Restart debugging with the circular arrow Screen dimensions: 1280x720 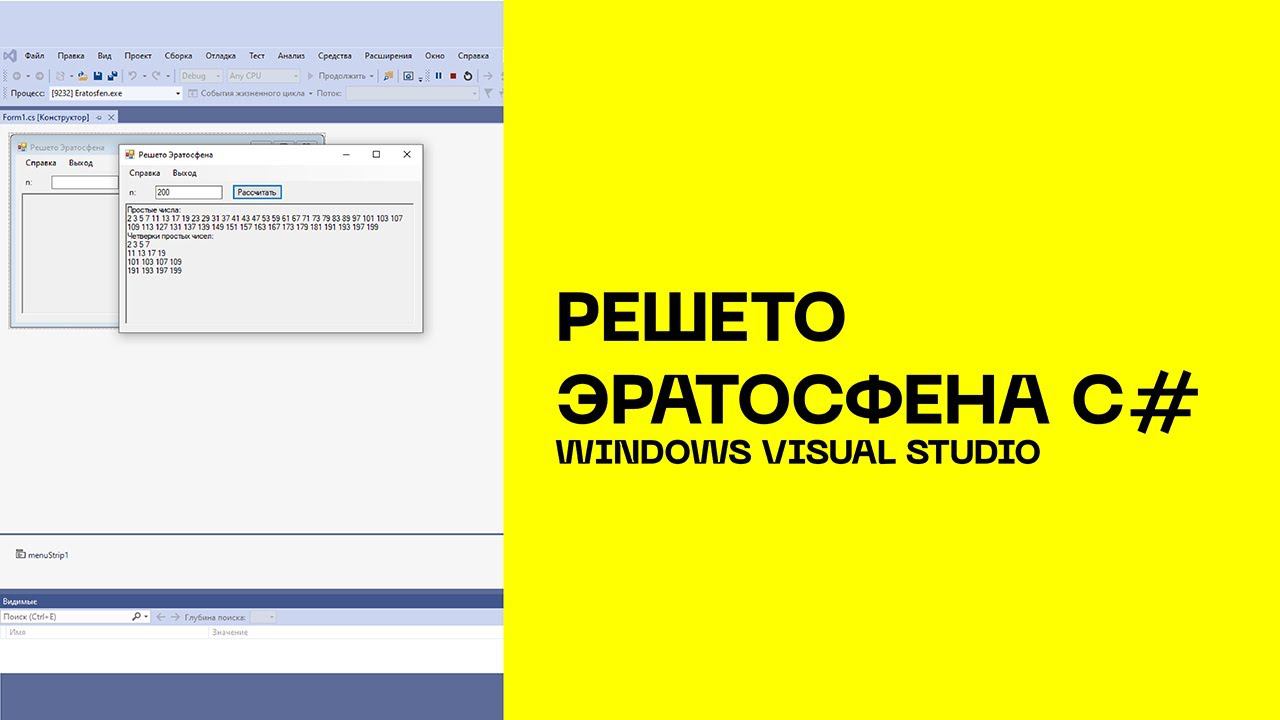point(468,76)
